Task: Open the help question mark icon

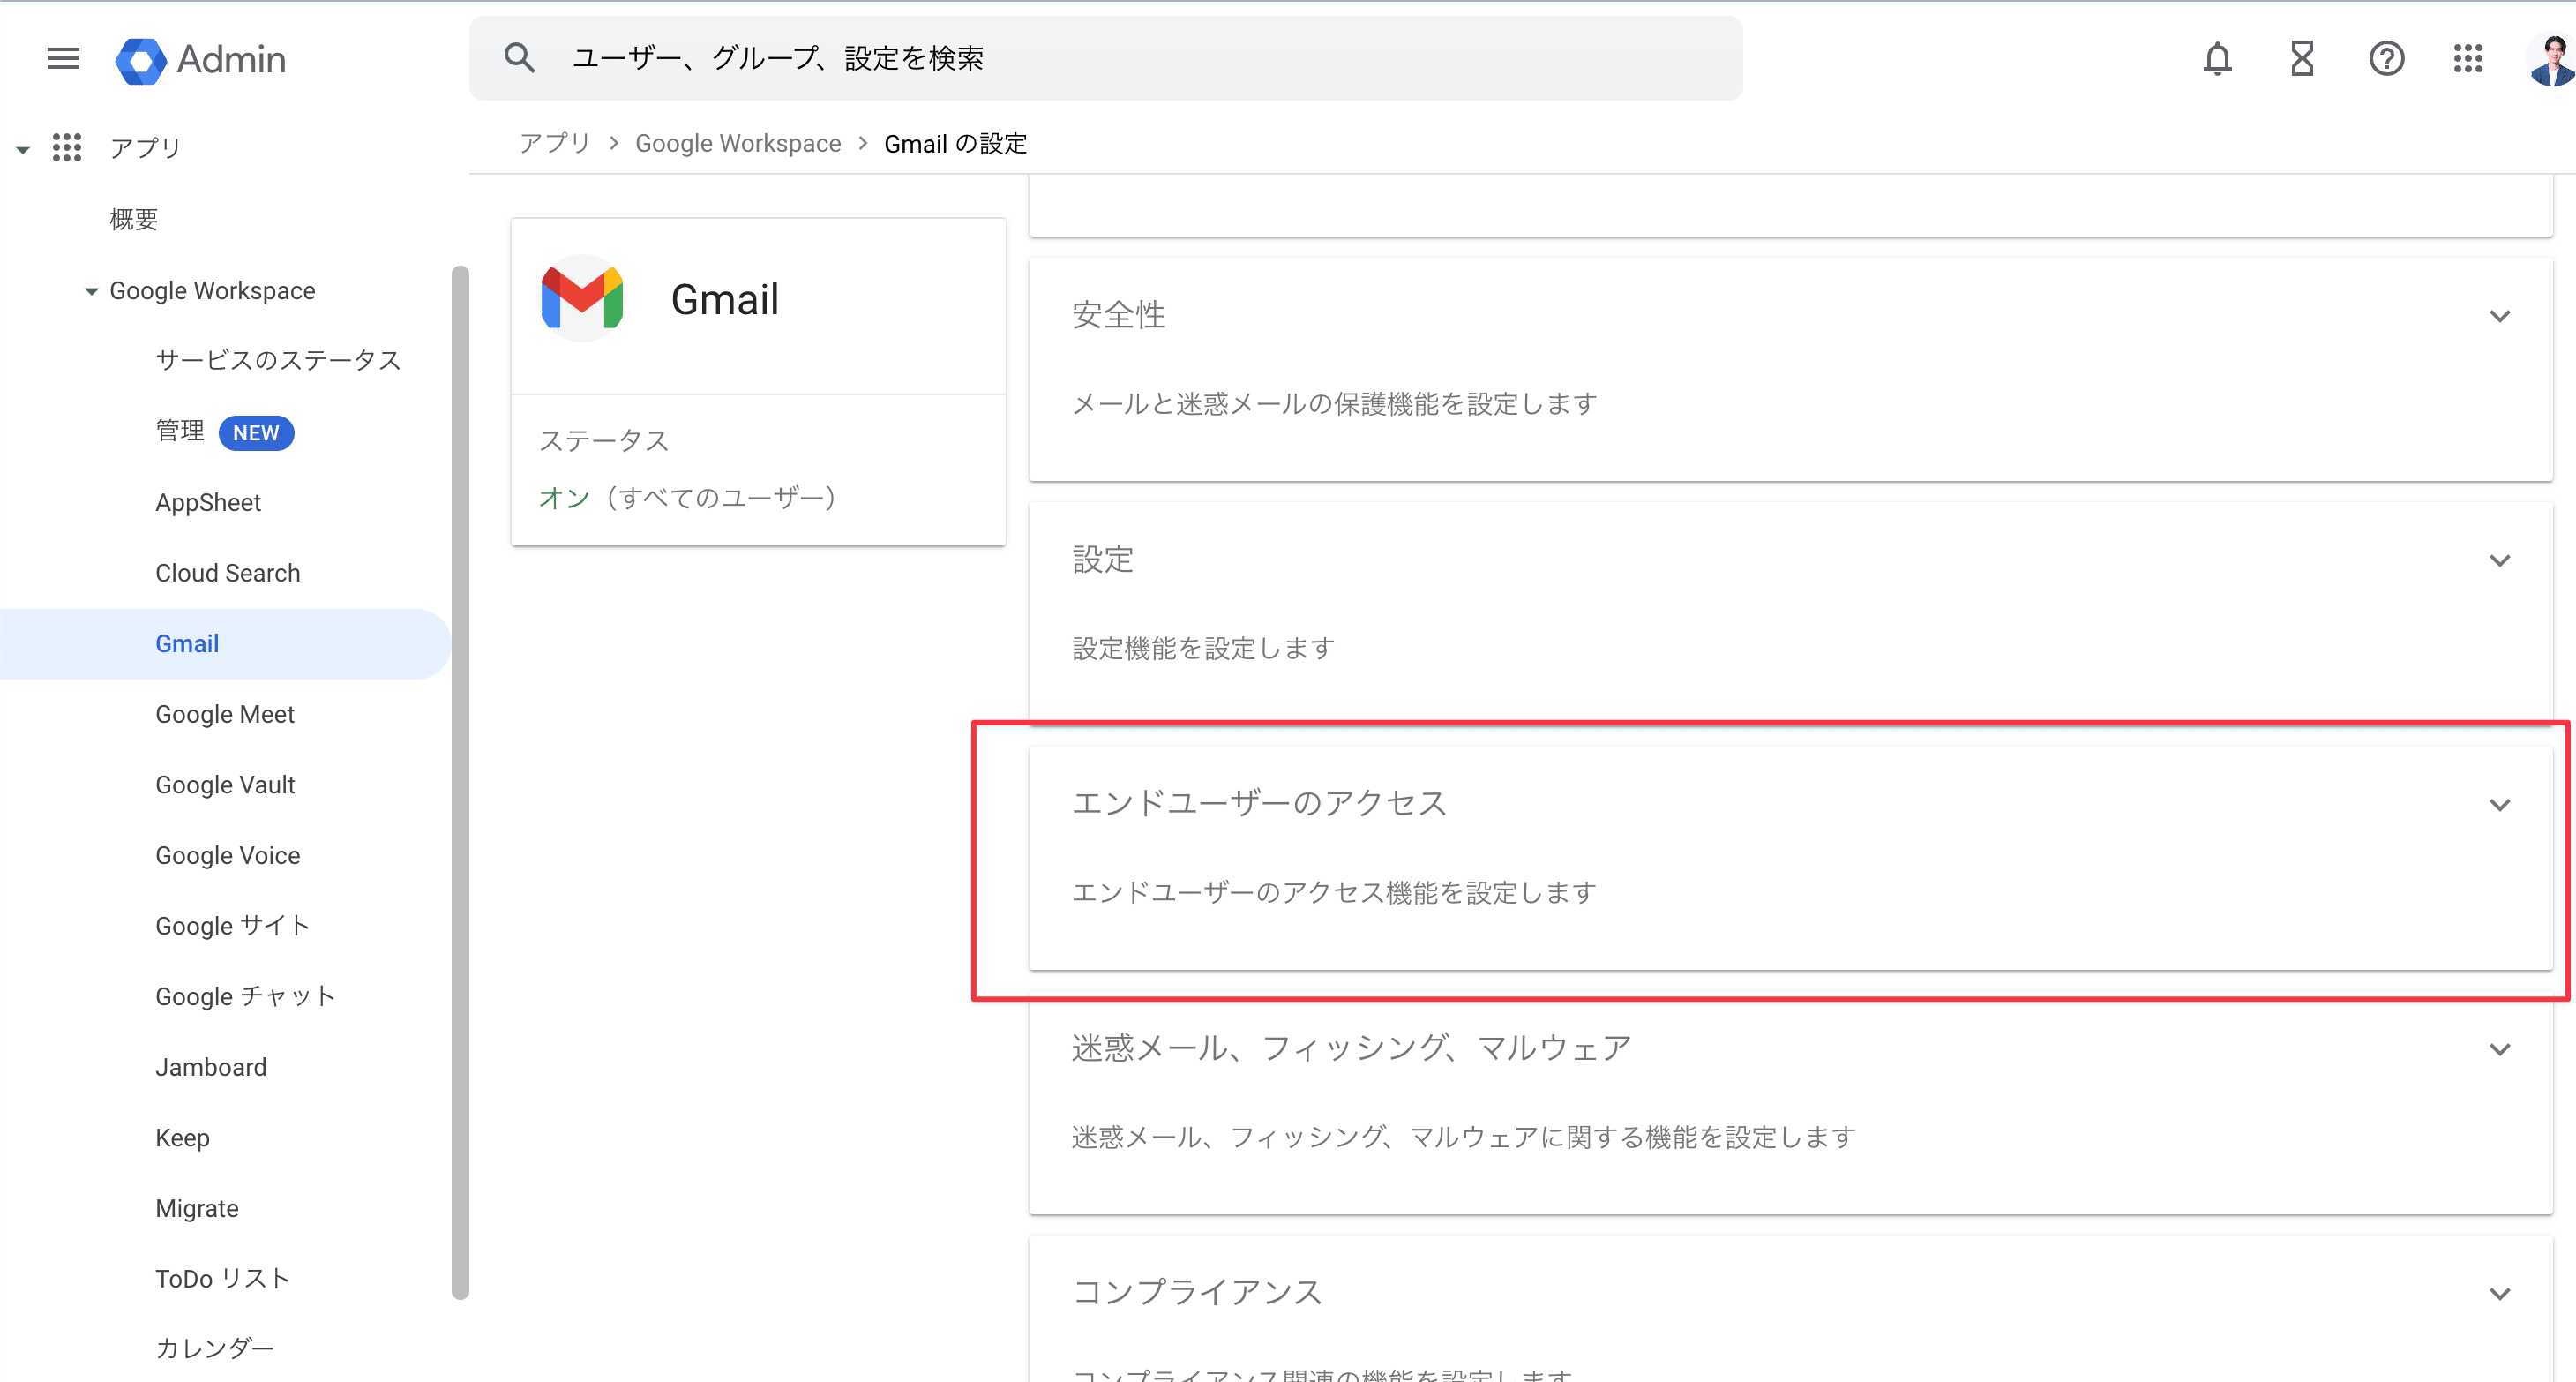Action: tap(2386, 59)
